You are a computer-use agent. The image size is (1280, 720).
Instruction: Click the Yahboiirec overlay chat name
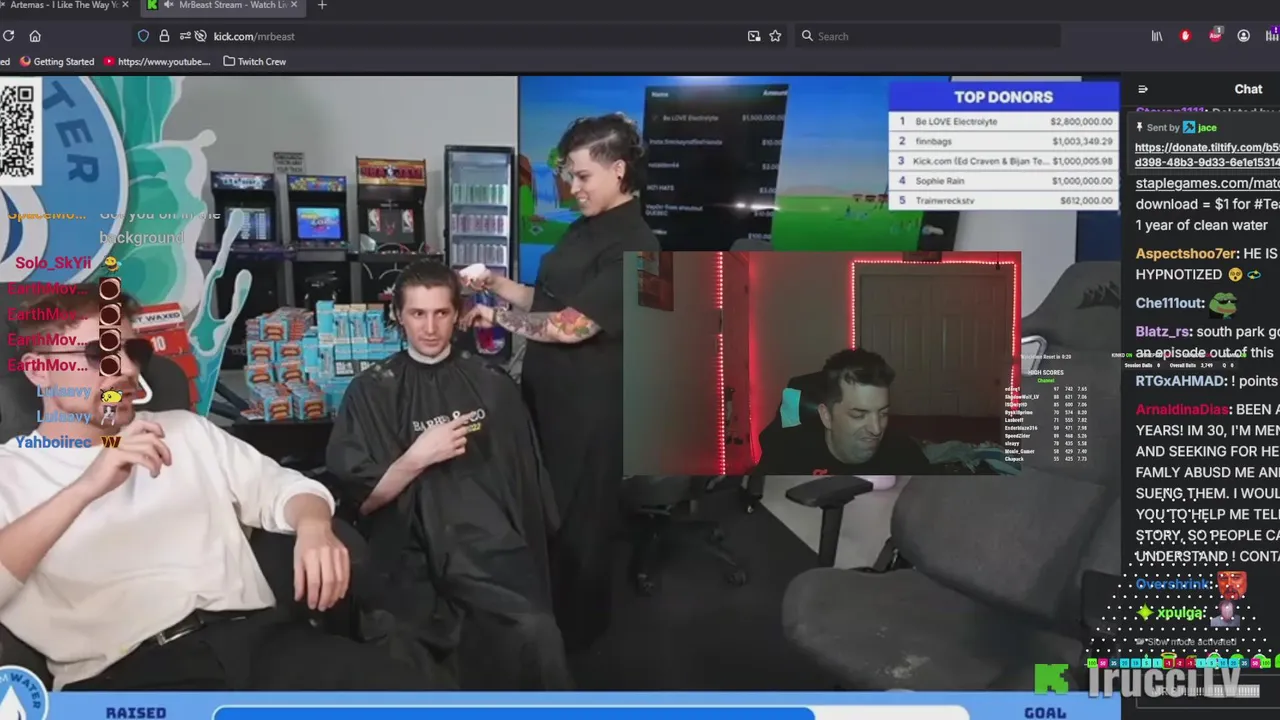tap(53, 441)
